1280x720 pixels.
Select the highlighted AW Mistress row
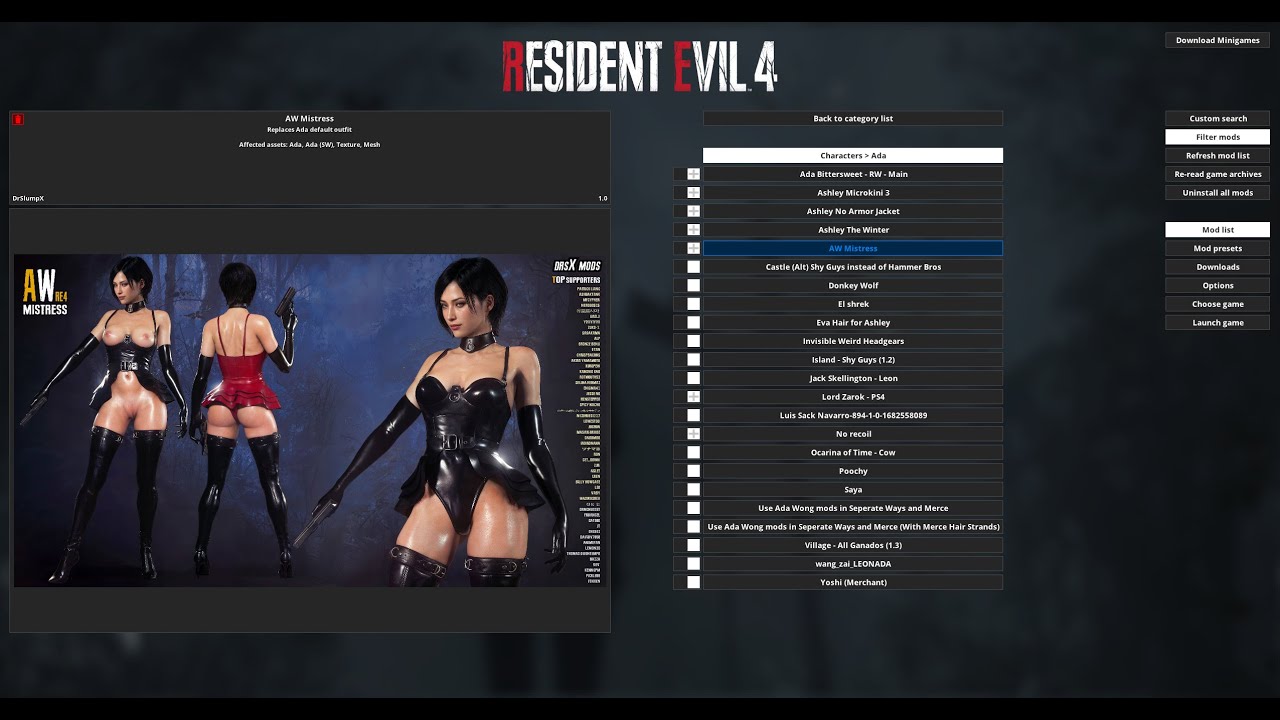coord(853,248)
